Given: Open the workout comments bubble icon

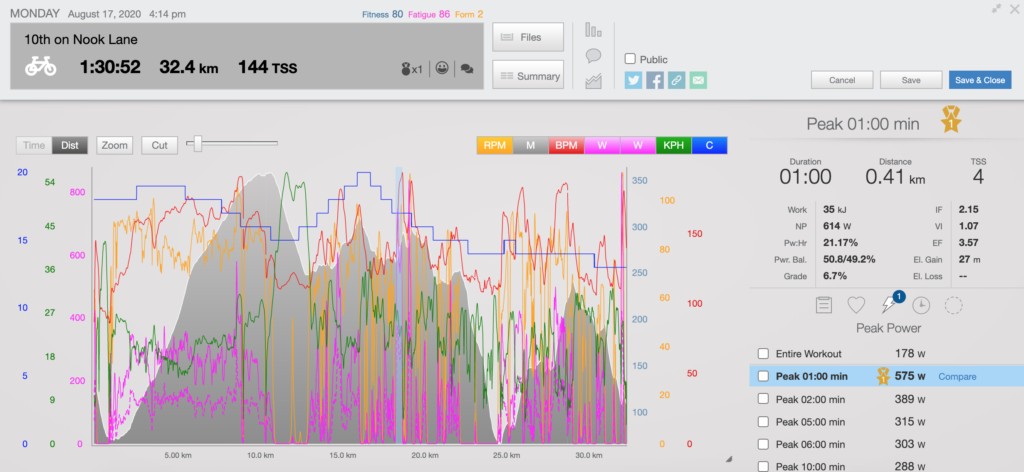Looking at the screenshot, I should point(466,69).
